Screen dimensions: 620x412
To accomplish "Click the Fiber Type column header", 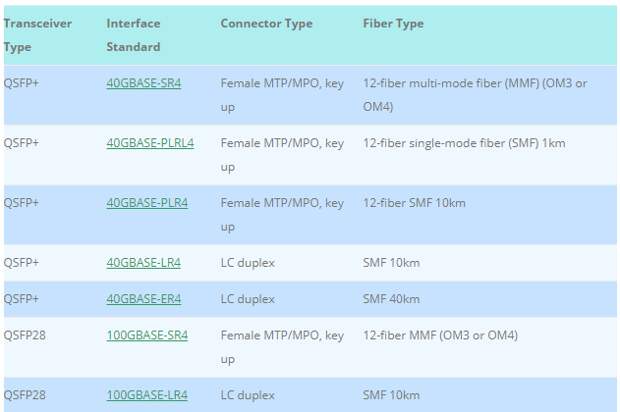I will [x=393, y=24].
